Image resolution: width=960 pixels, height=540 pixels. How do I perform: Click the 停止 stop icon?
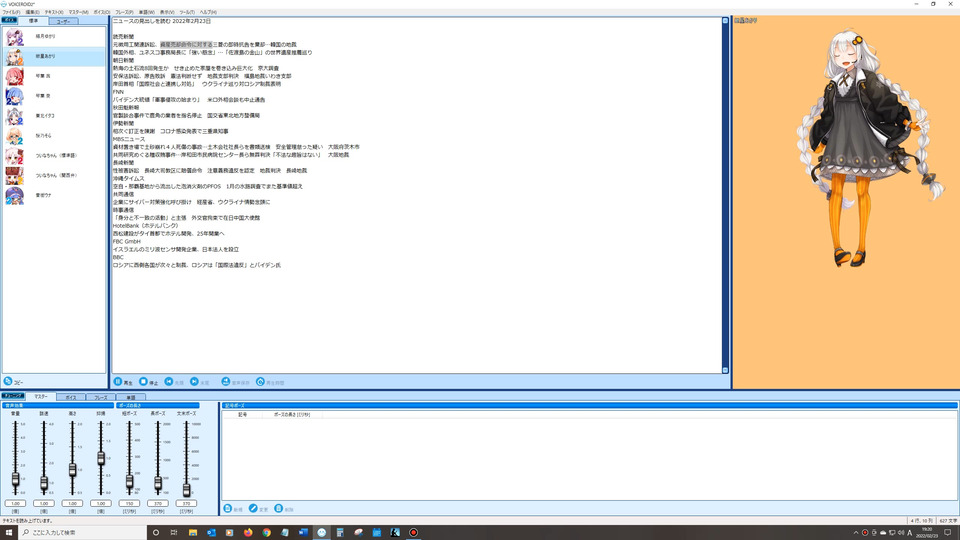coord(143,381)
